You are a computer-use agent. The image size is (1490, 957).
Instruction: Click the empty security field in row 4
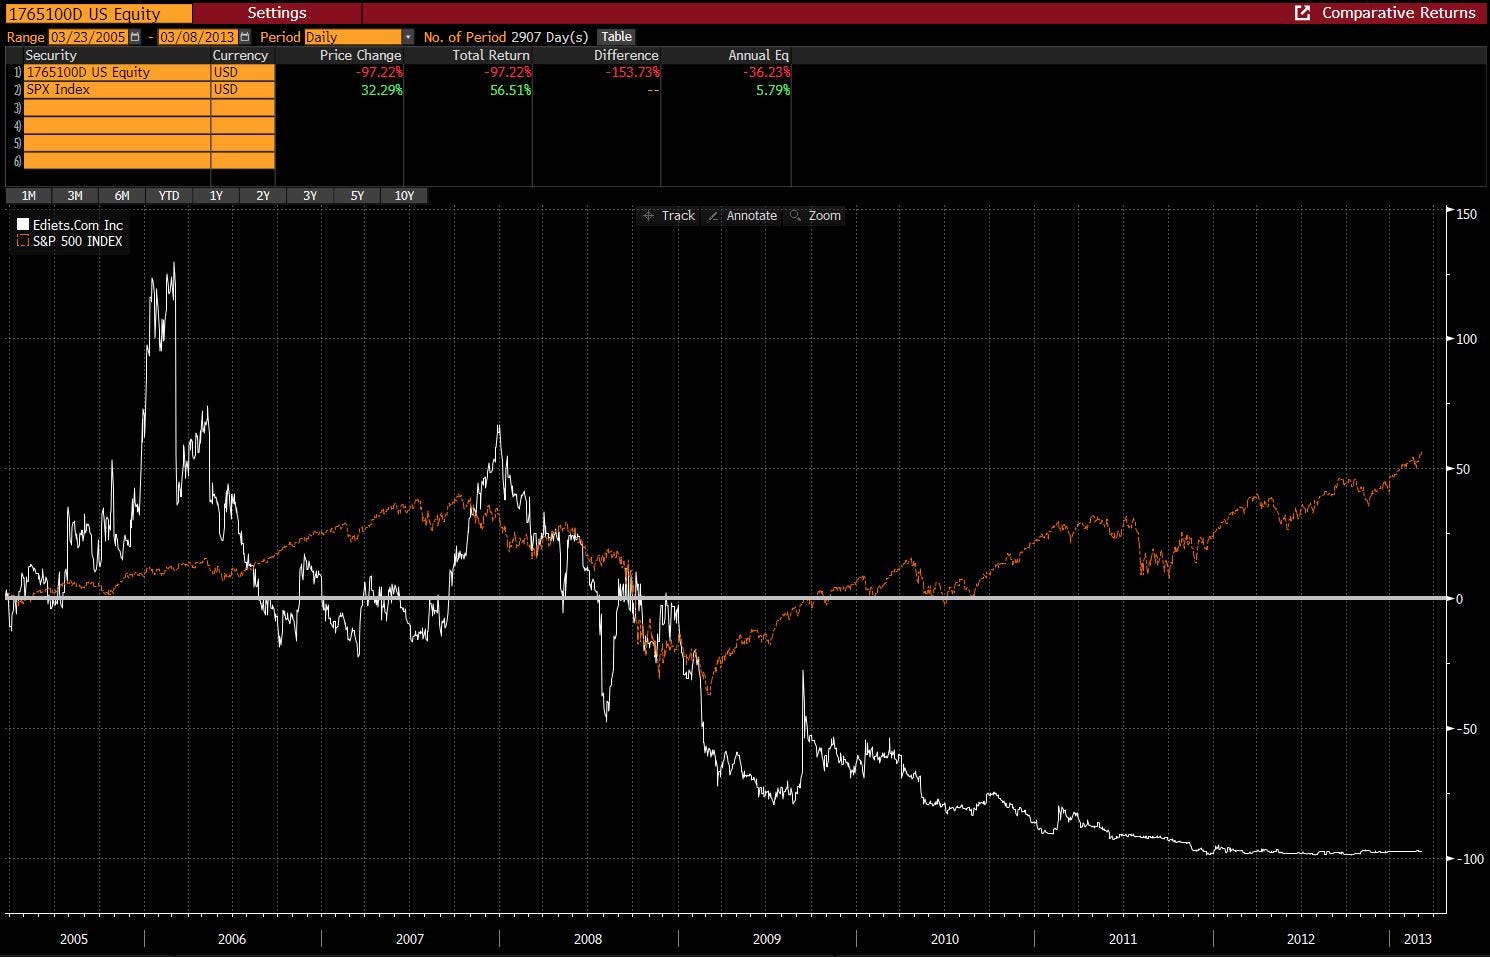coord(117,126)
